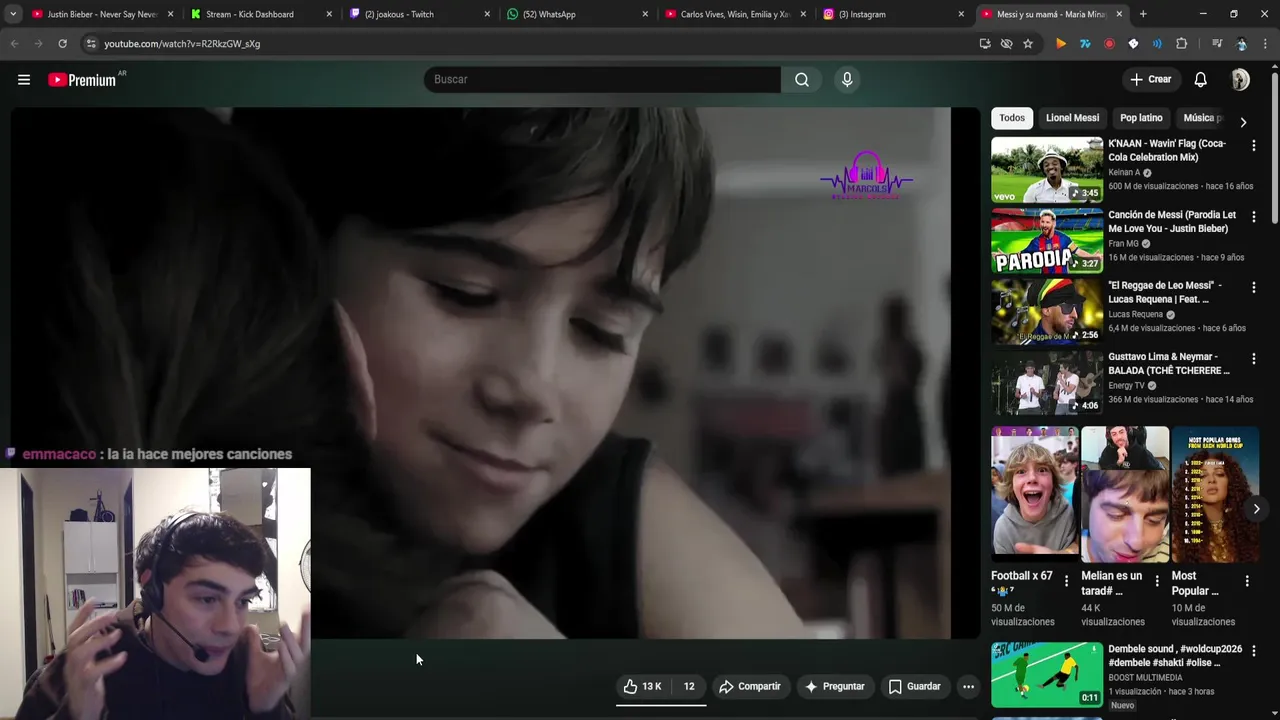
Task: Open Canción de Messi Parodia thumbnail
Action: click(x=1047, y=240)
